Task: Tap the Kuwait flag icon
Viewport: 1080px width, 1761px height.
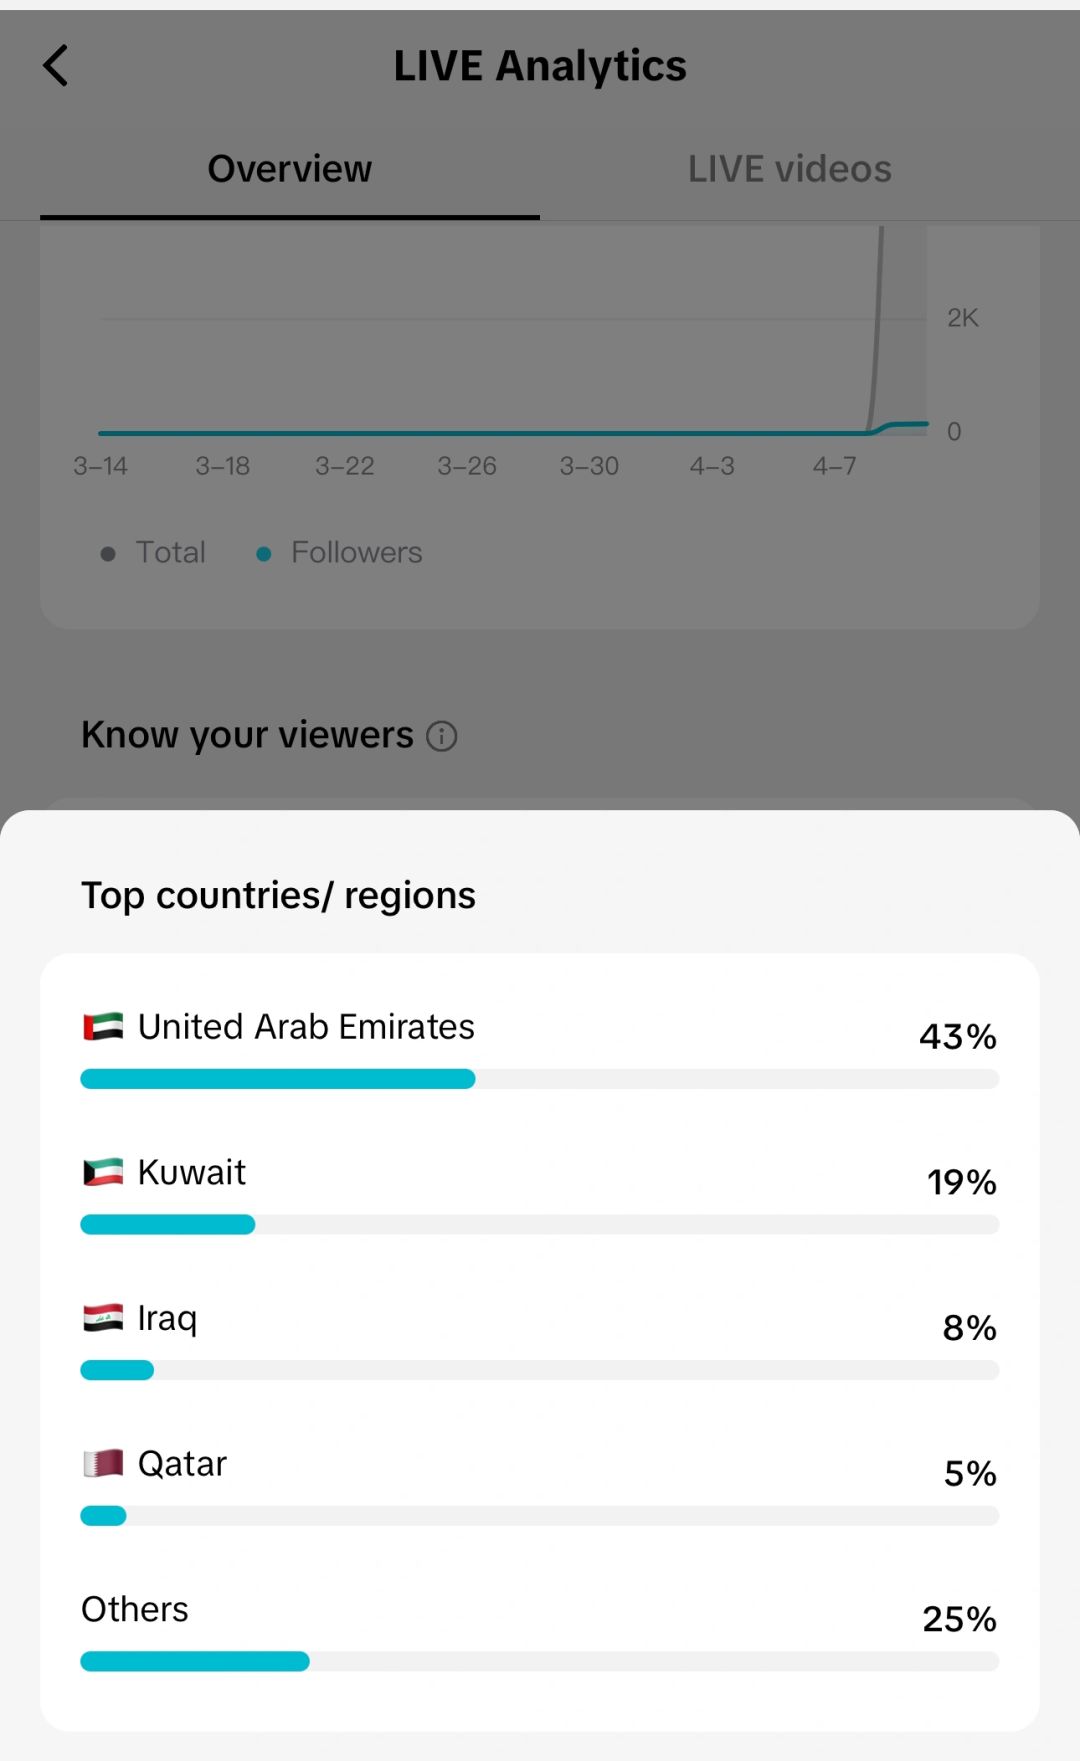Action: [103, 1172]
